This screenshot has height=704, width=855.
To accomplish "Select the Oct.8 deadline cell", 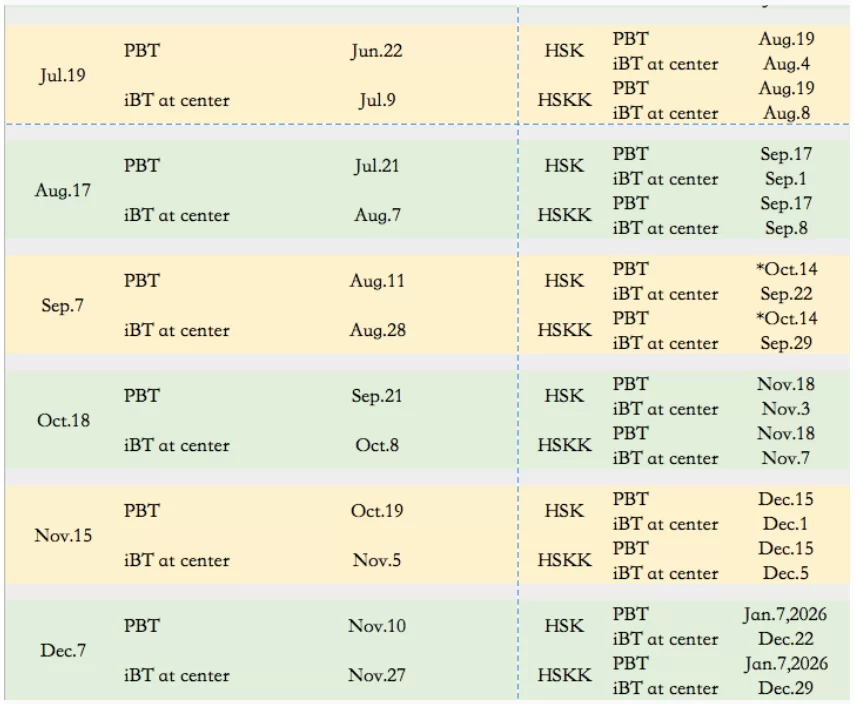I will (x=377, y=445).
